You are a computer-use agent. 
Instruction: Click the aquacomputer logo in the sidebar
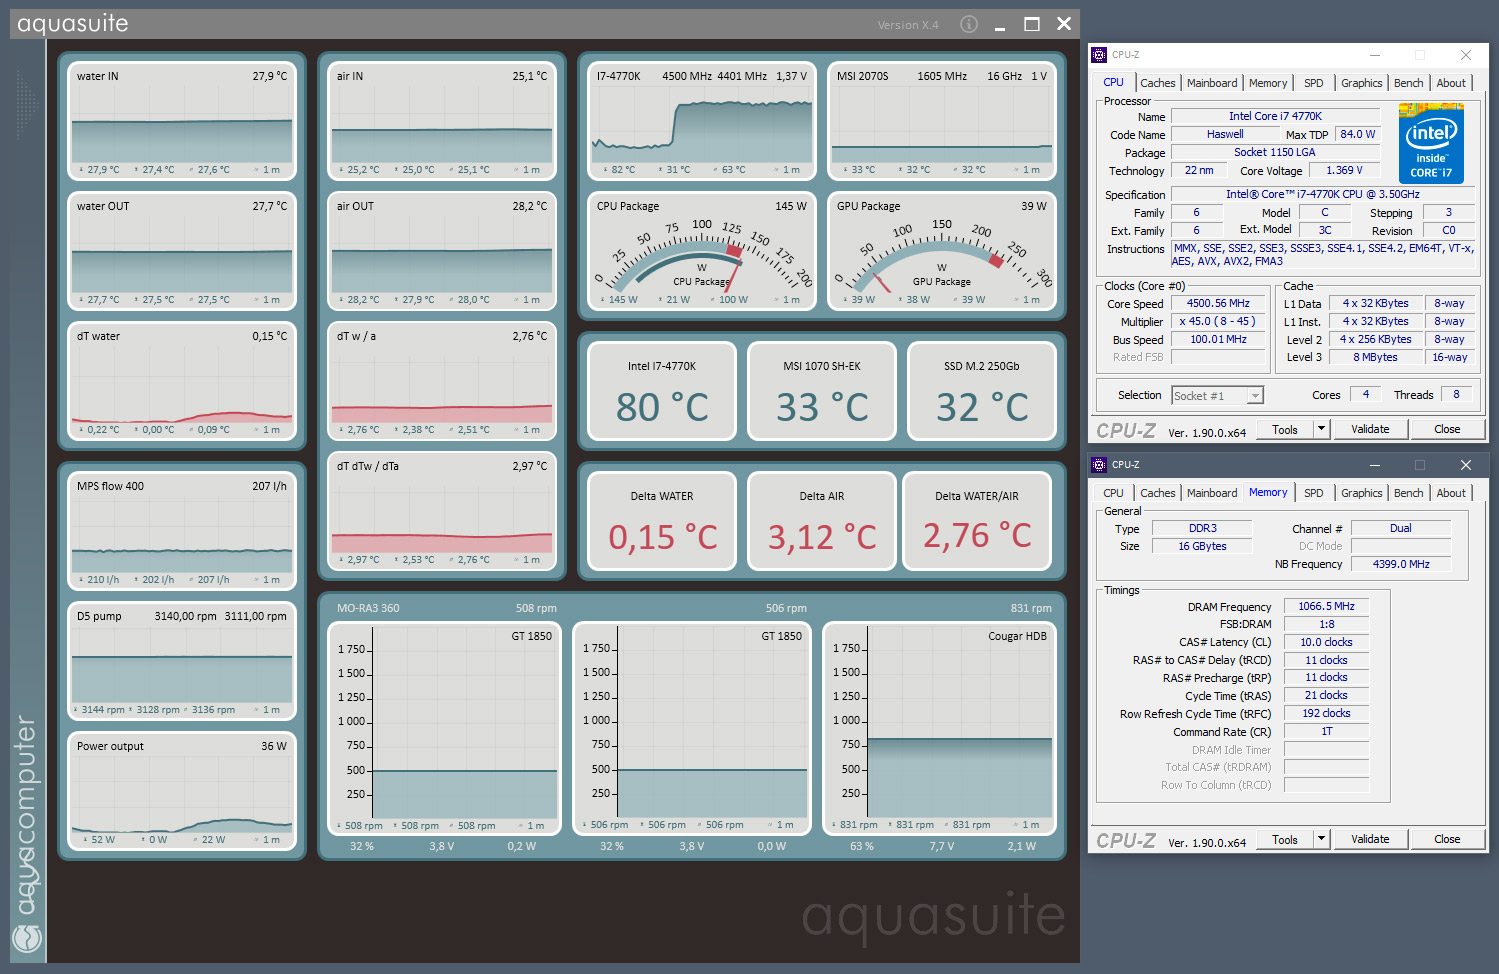pyautogui.click(x=27, y=938)
